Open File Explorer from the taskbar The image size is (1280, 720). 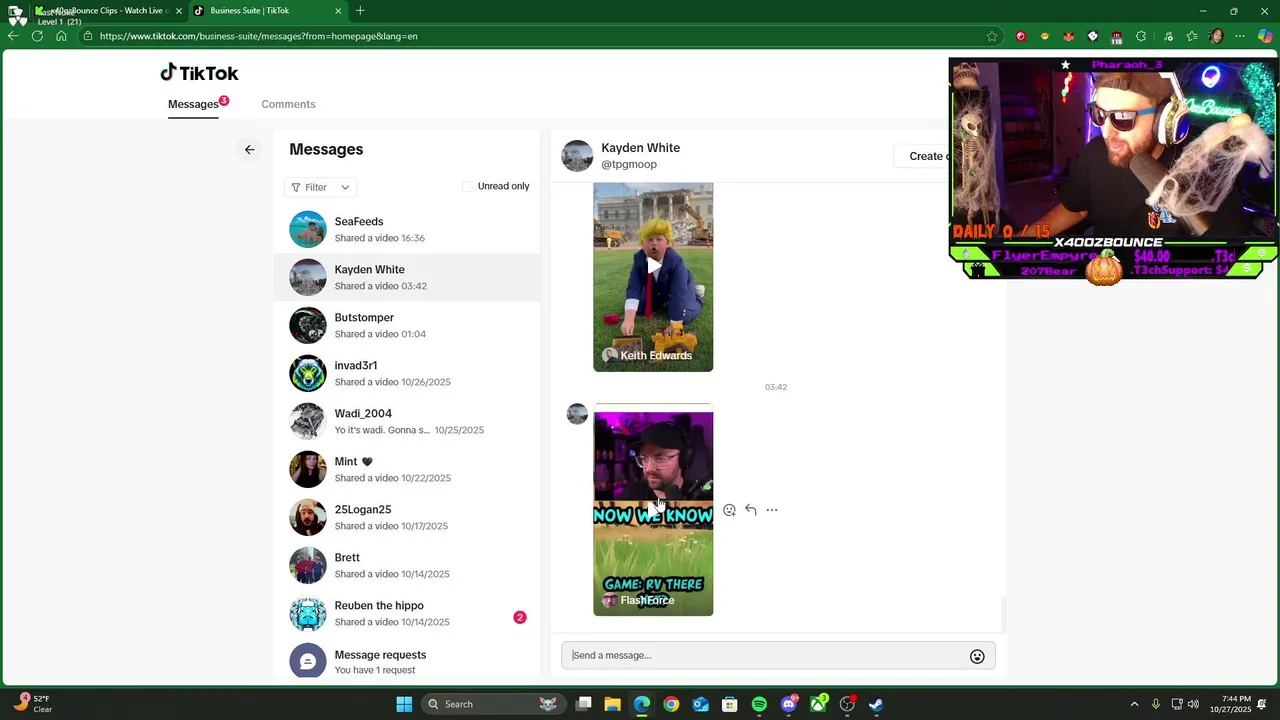613,704
